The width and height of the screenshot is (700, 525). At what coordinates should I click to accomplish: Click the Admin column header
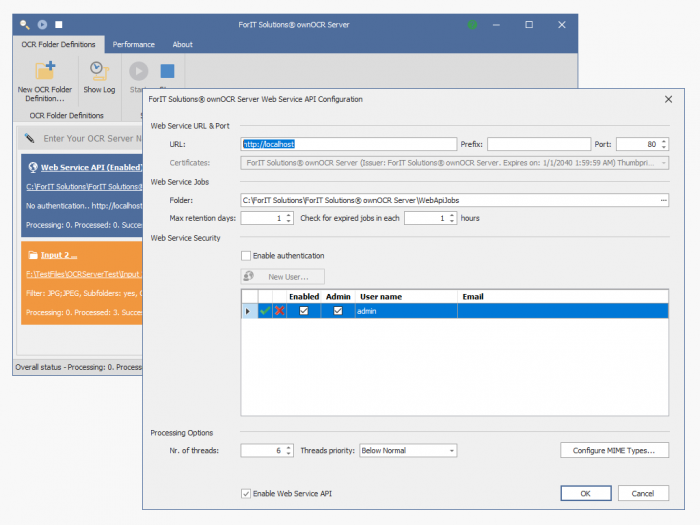(x=338, y=296)
